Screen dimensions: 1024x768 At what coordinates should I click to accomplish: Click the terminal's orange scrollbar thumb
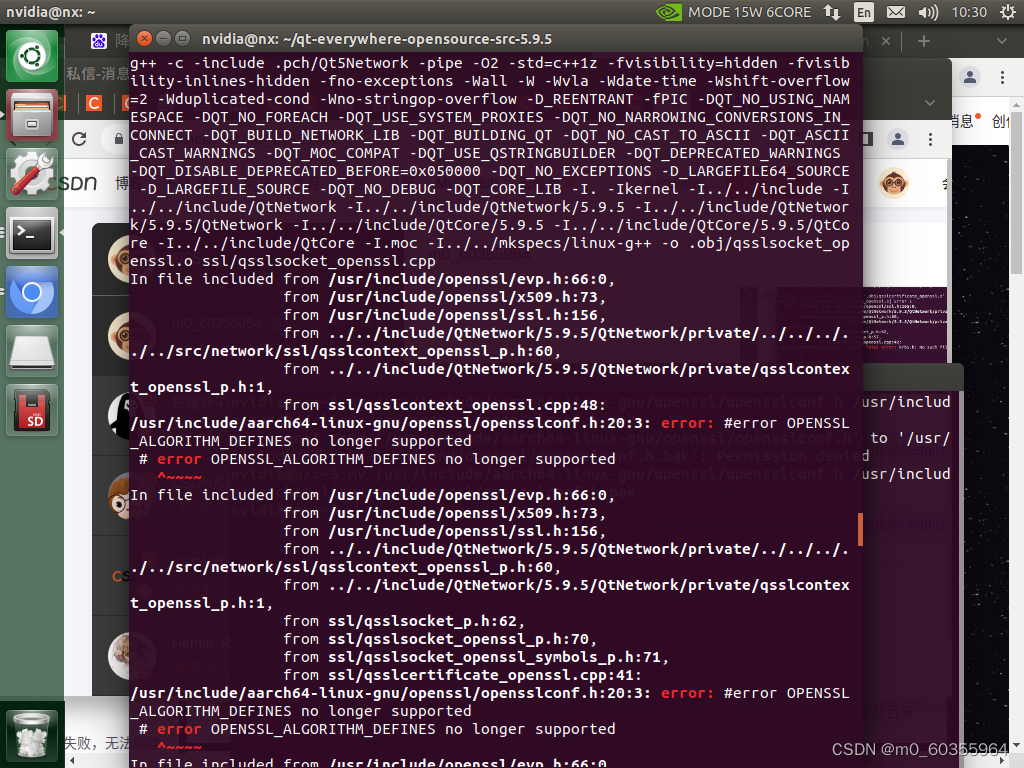coord(860,529)
